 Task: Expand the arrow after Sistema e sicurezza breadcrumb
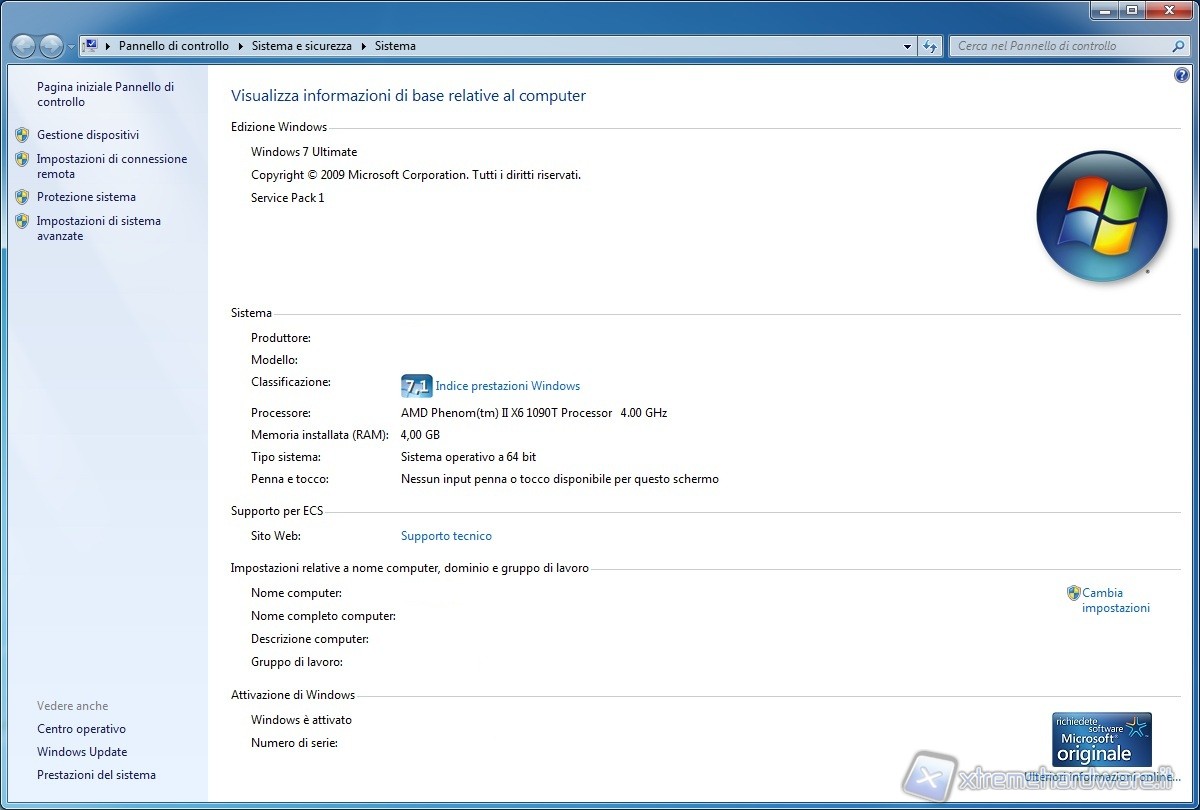pyautogui.click(x=364, y=46)
